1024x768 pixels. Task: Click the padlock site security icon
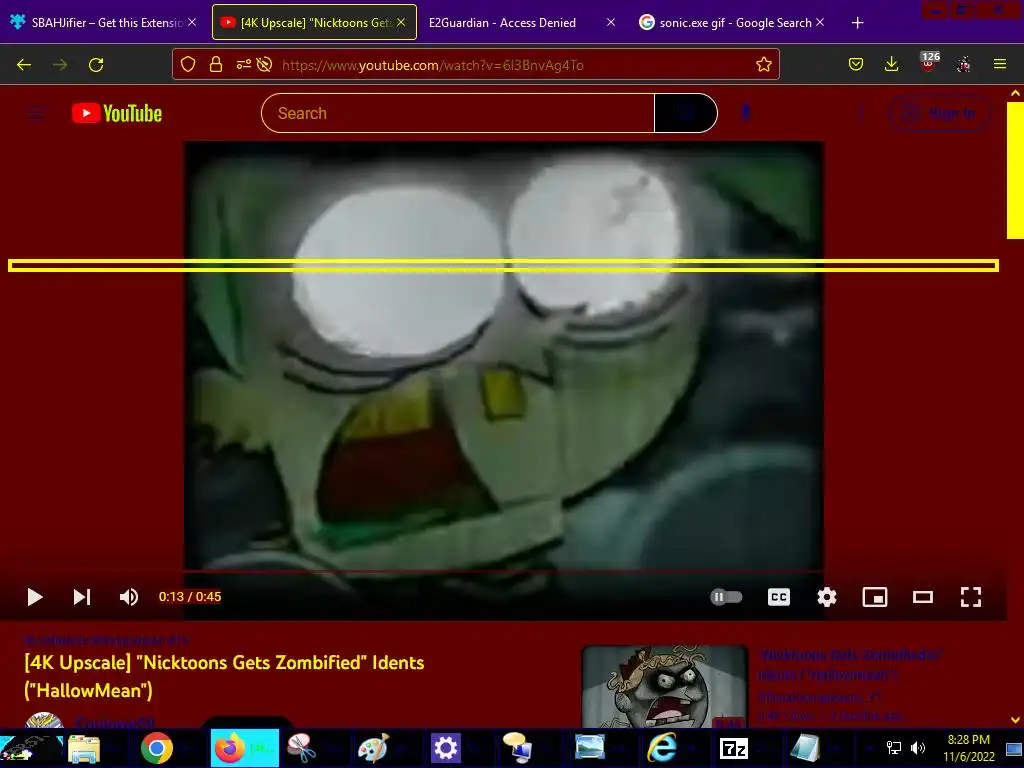pyautogui.click(x=216, y=65)
